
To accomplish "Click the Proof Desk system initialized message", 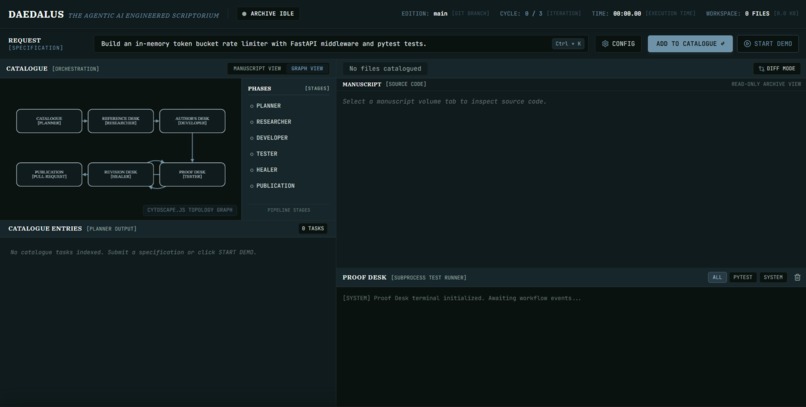I will [462, 298].
